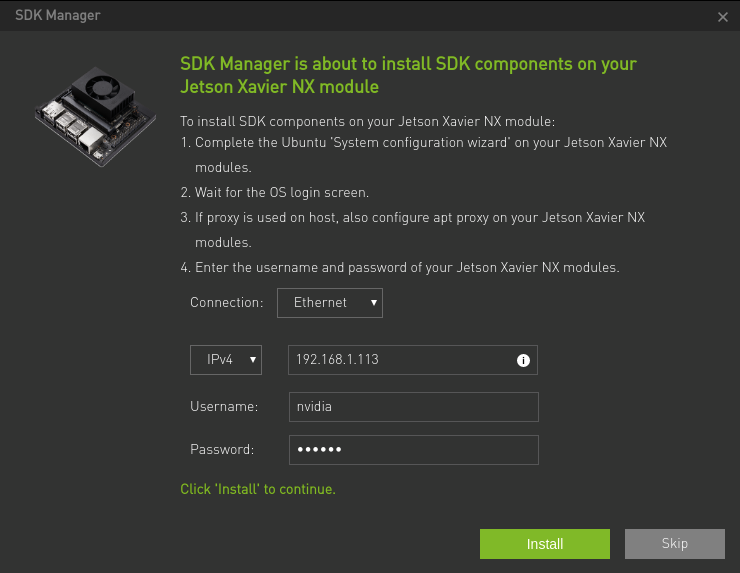Click the 'SDK Manager' window title text

(58, 15)
